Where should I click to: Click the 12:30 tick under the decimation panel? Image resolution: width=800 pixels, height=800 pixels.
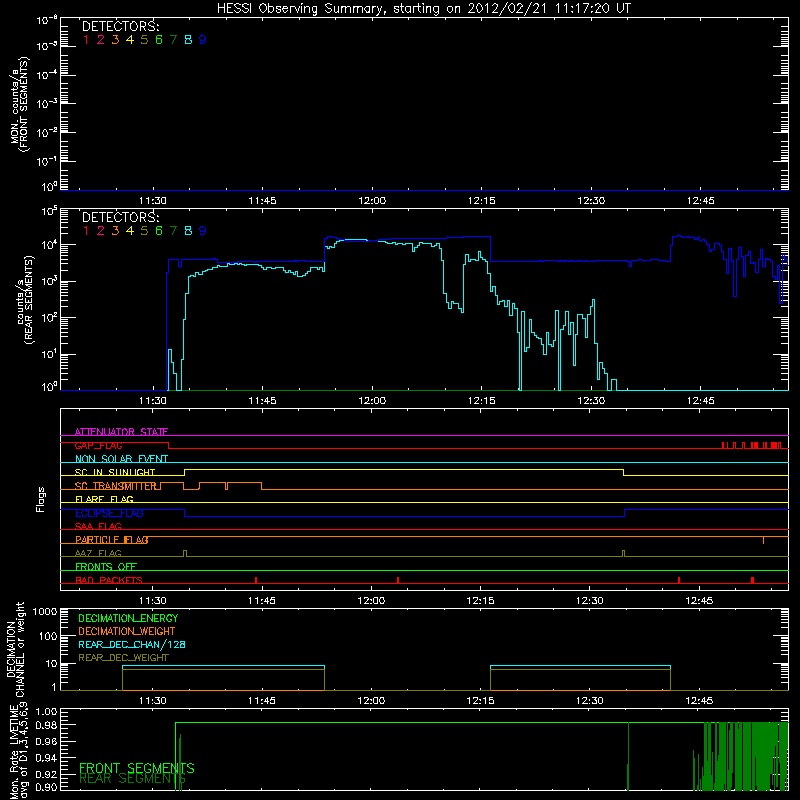(590, 701)
